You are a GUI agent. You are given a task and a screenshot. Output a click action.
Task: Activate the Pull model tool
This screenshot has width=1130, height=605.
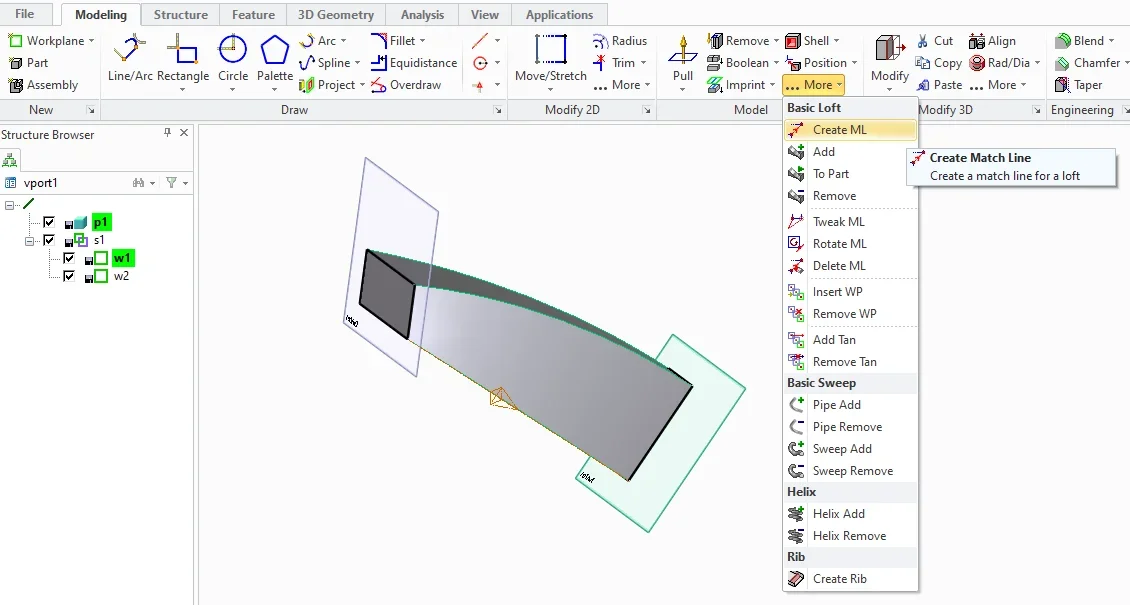[683, 59]
